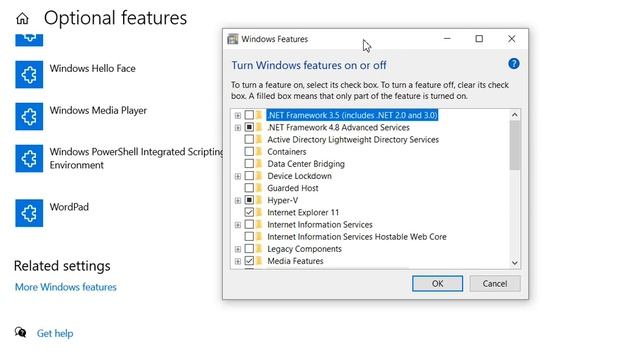
Task: Click the WordPad feature icon
Action: [x=29, y=213]
